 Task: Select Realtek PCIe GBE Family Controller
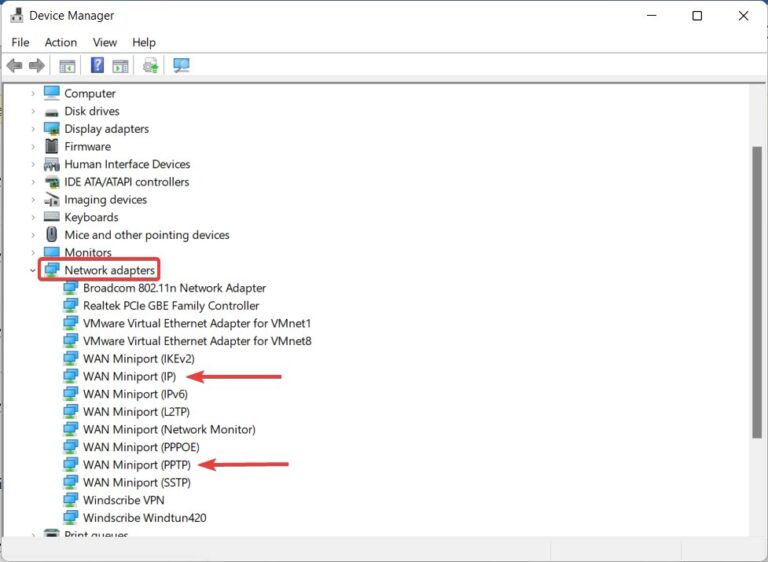click(x=171, y=306)
